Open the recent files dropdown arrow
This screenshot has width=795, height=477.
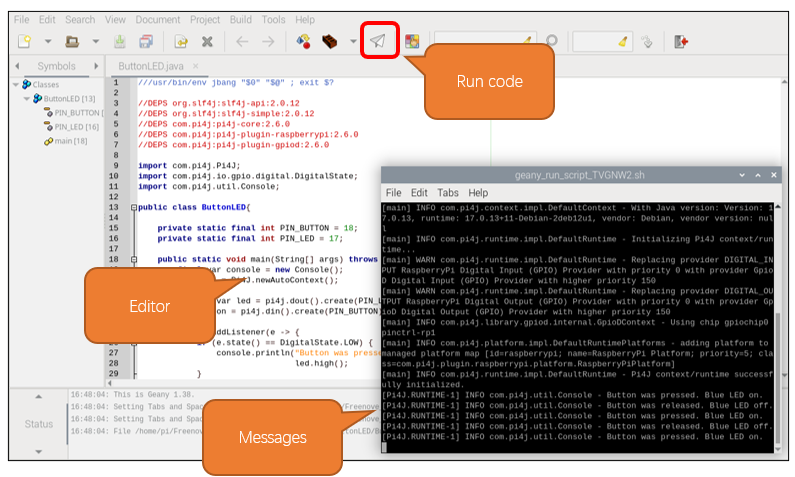pos(95,41)
